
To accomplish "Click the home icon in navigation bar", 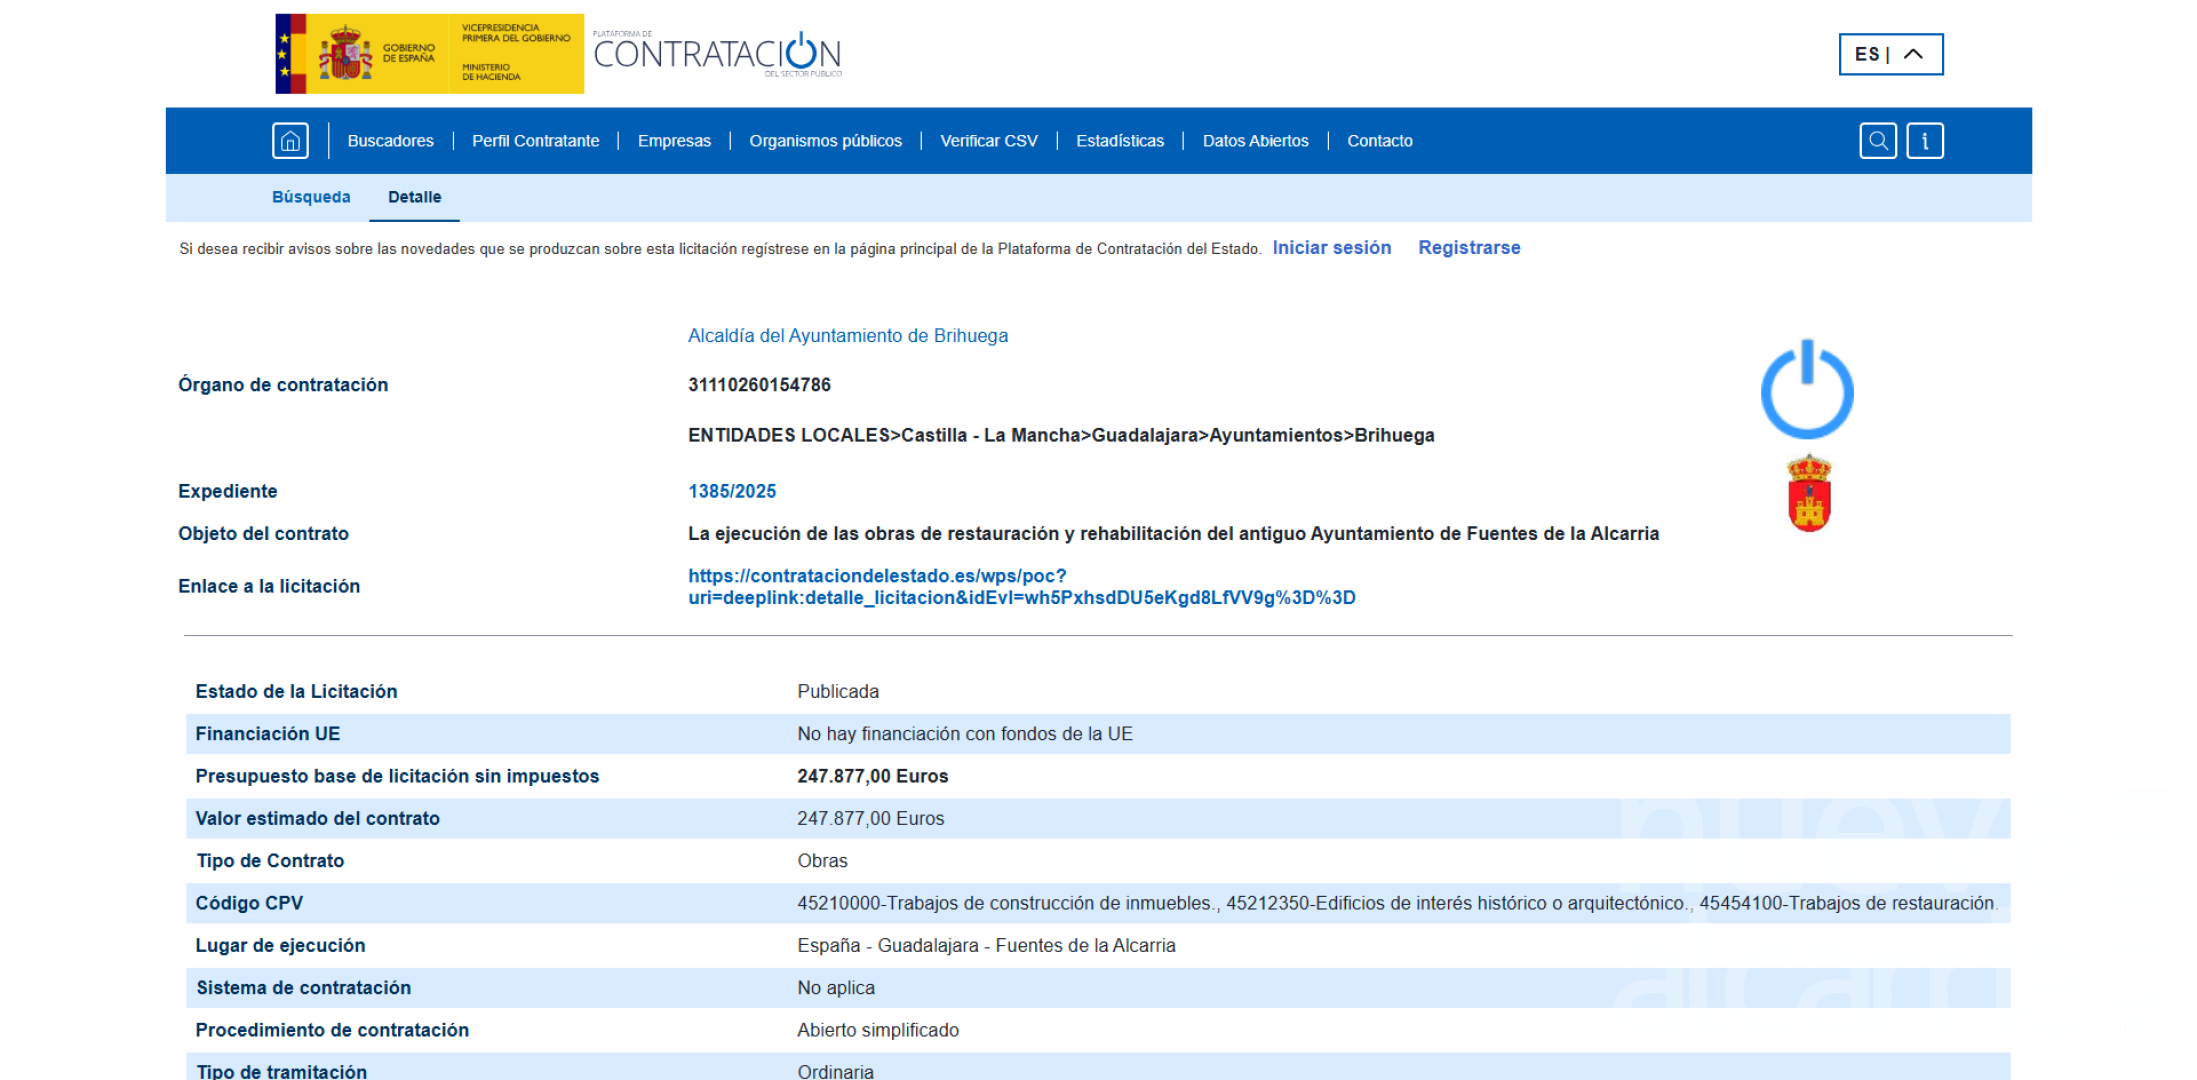I will 290,141.
